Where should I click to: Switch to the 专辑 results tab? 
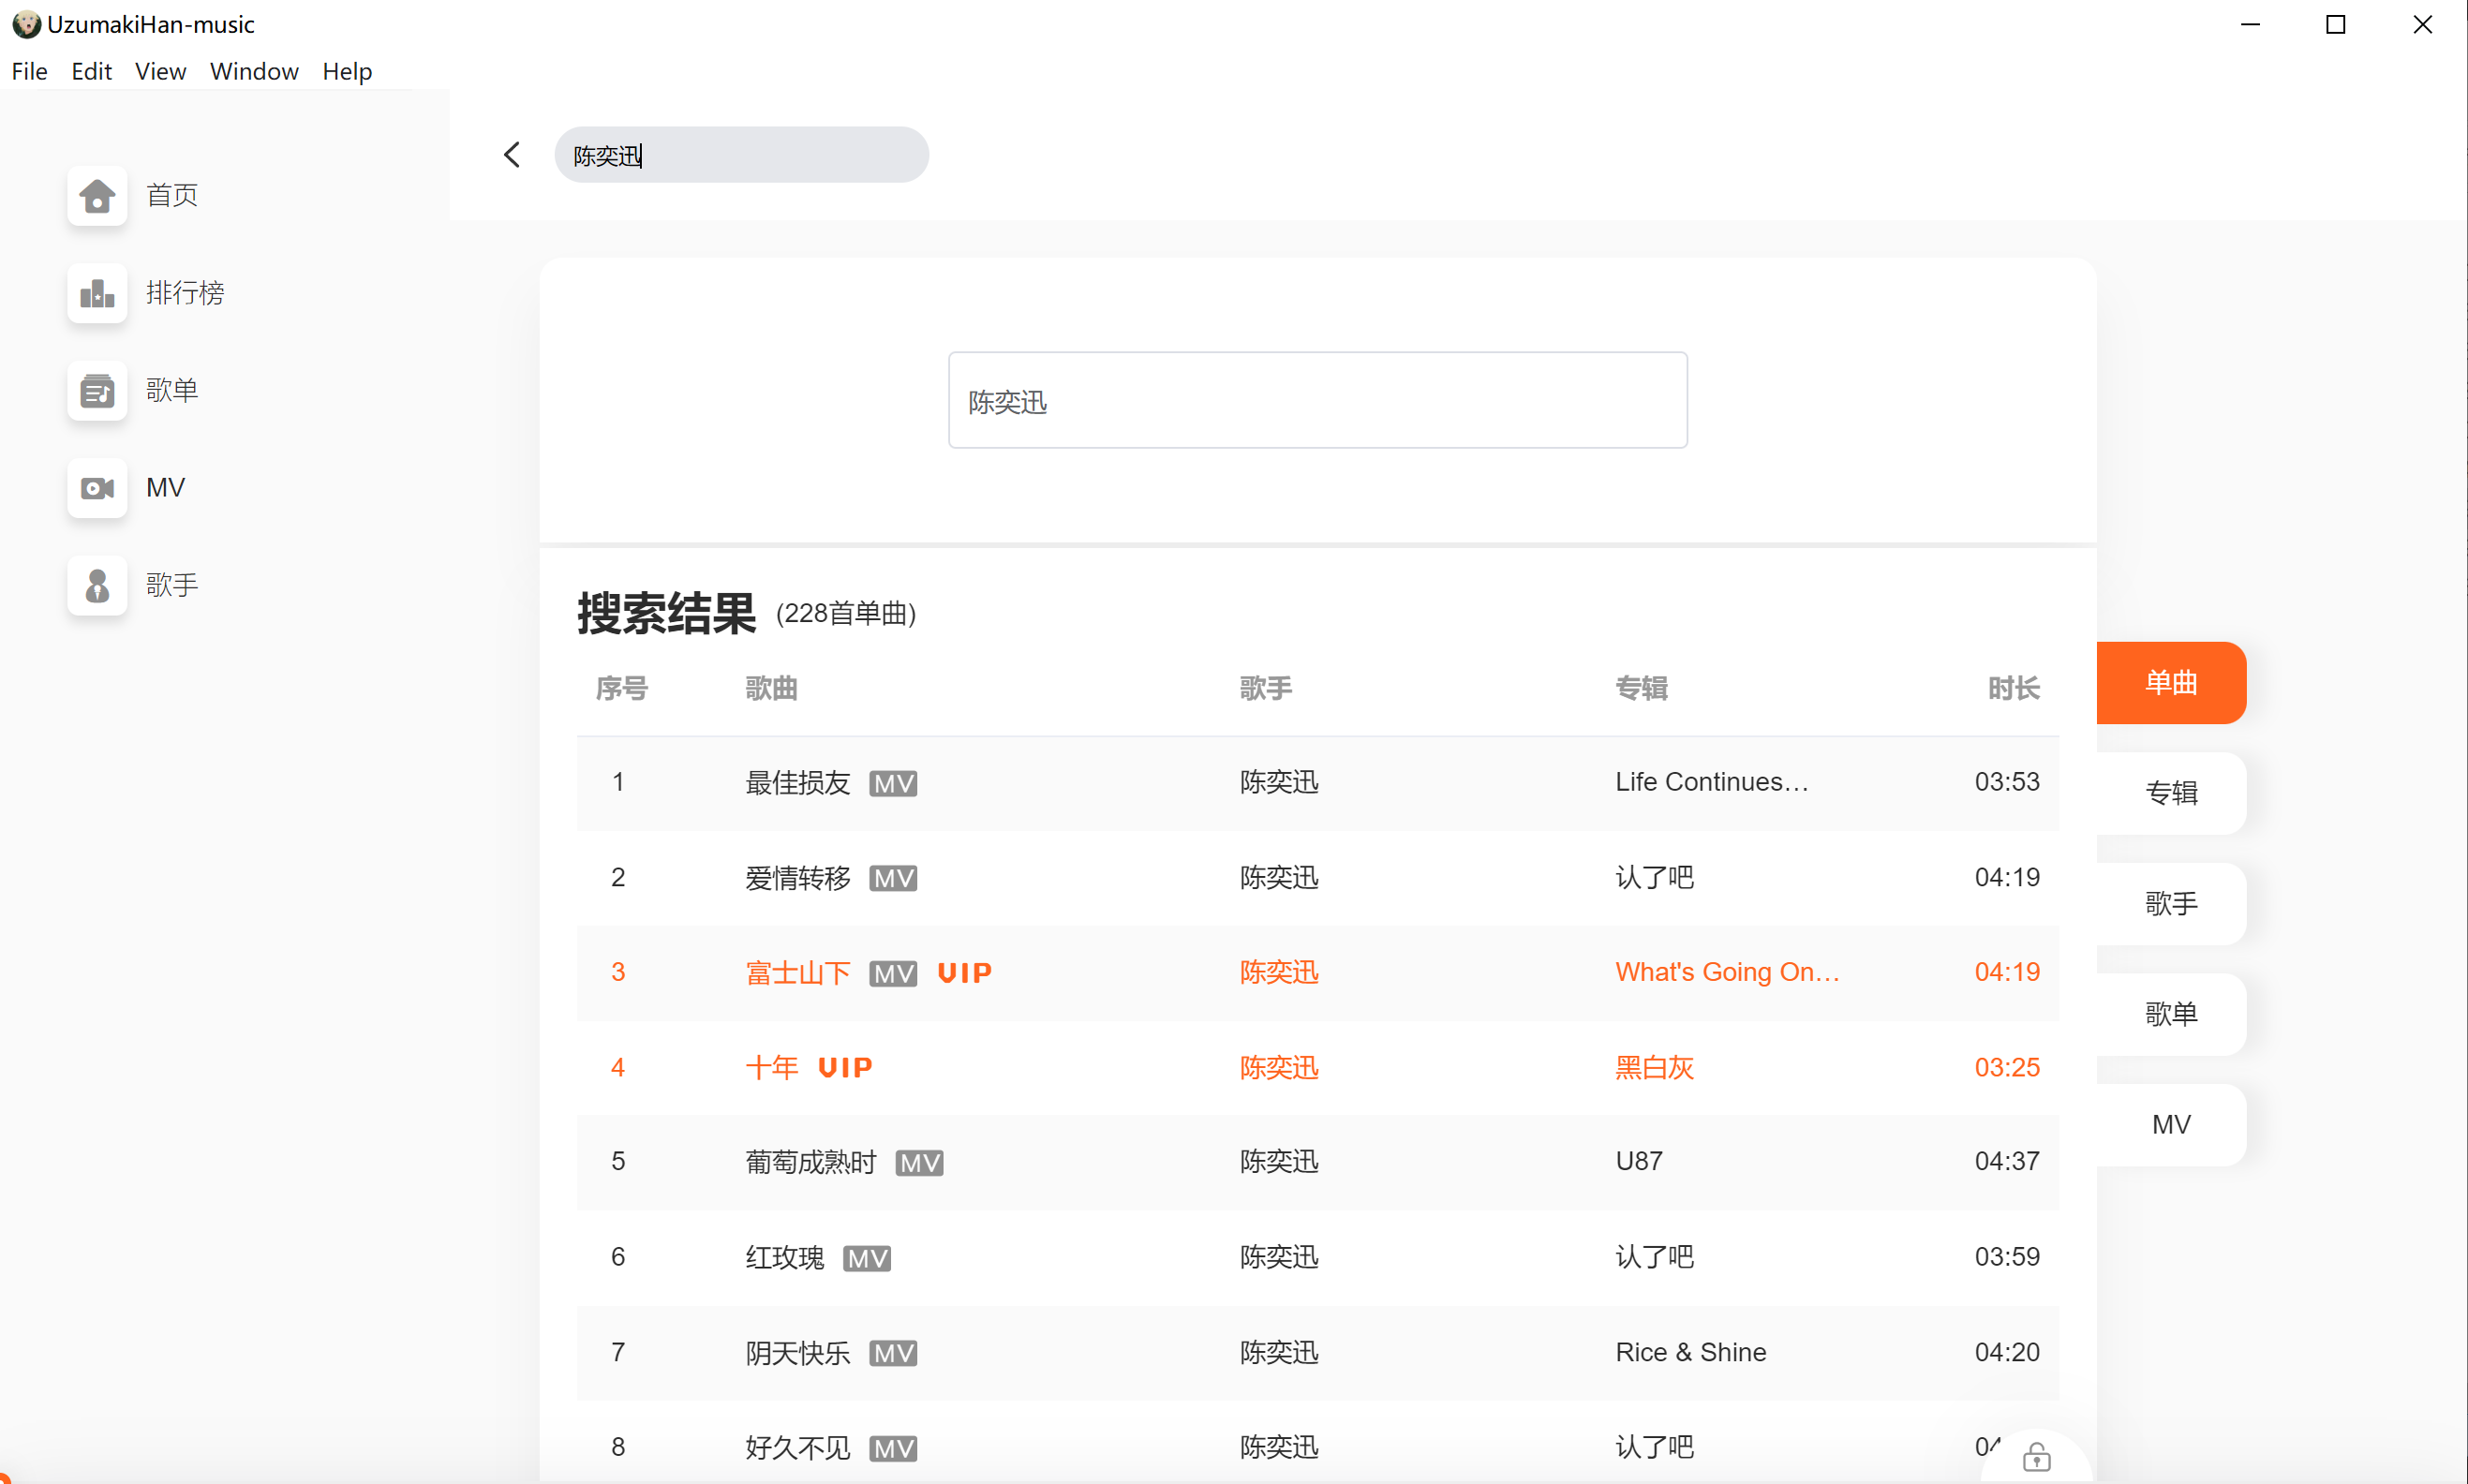[x=2170, y=793]
